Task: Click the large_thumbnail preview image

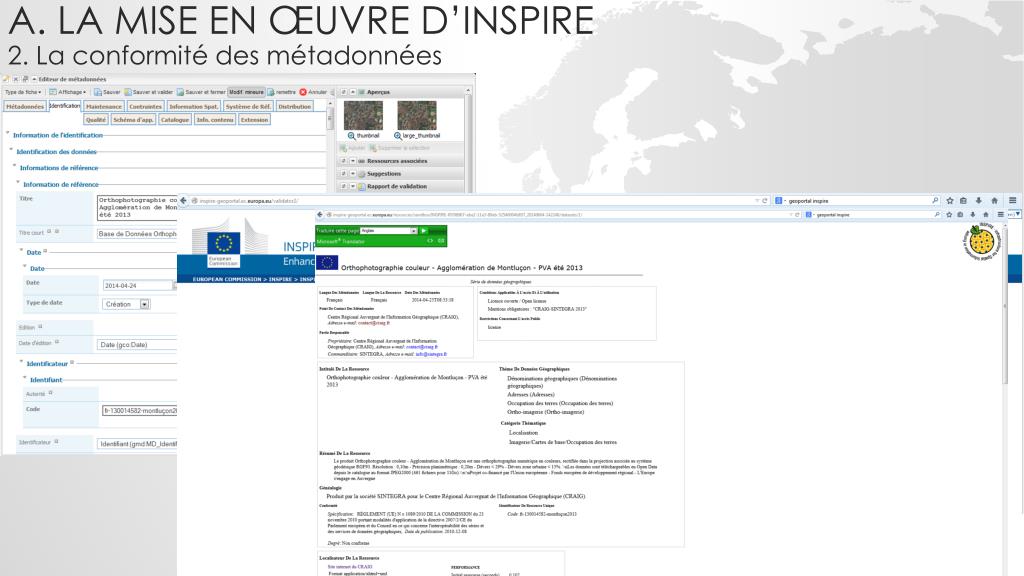Action: (417, 116)
